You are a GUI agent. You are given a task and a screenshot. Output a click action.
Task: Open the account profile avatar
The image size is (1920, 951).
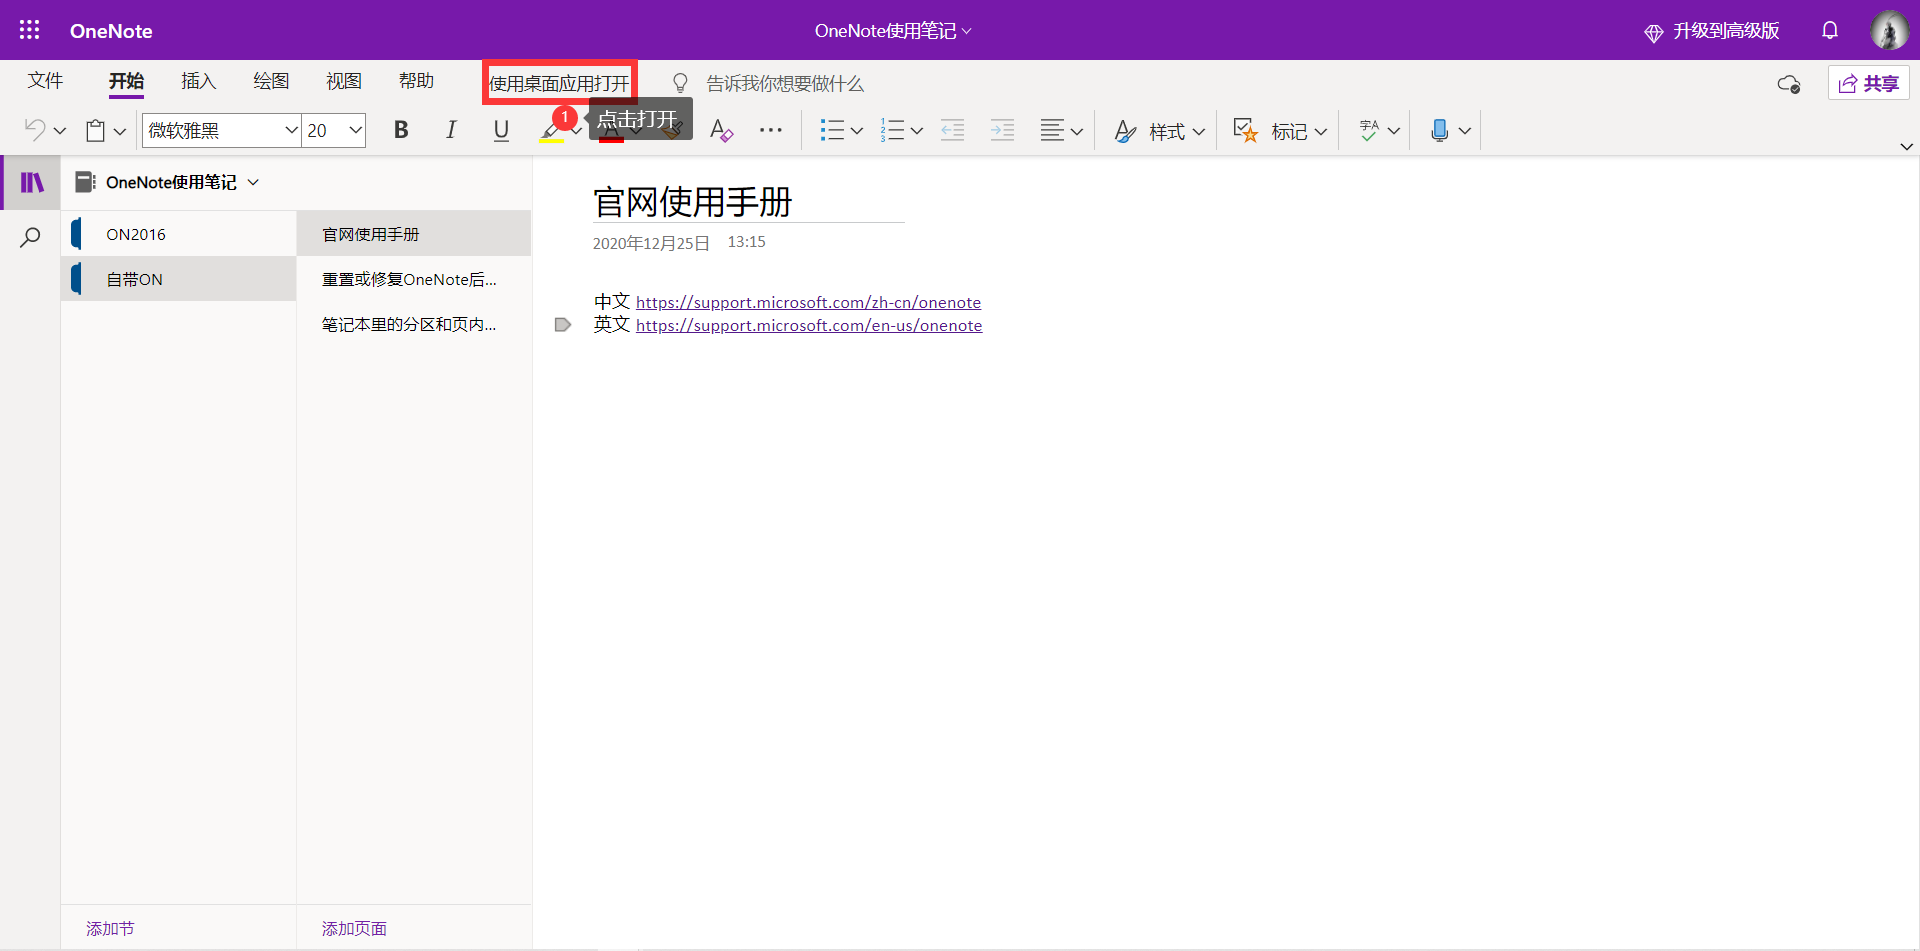[x=1889, y=30]
